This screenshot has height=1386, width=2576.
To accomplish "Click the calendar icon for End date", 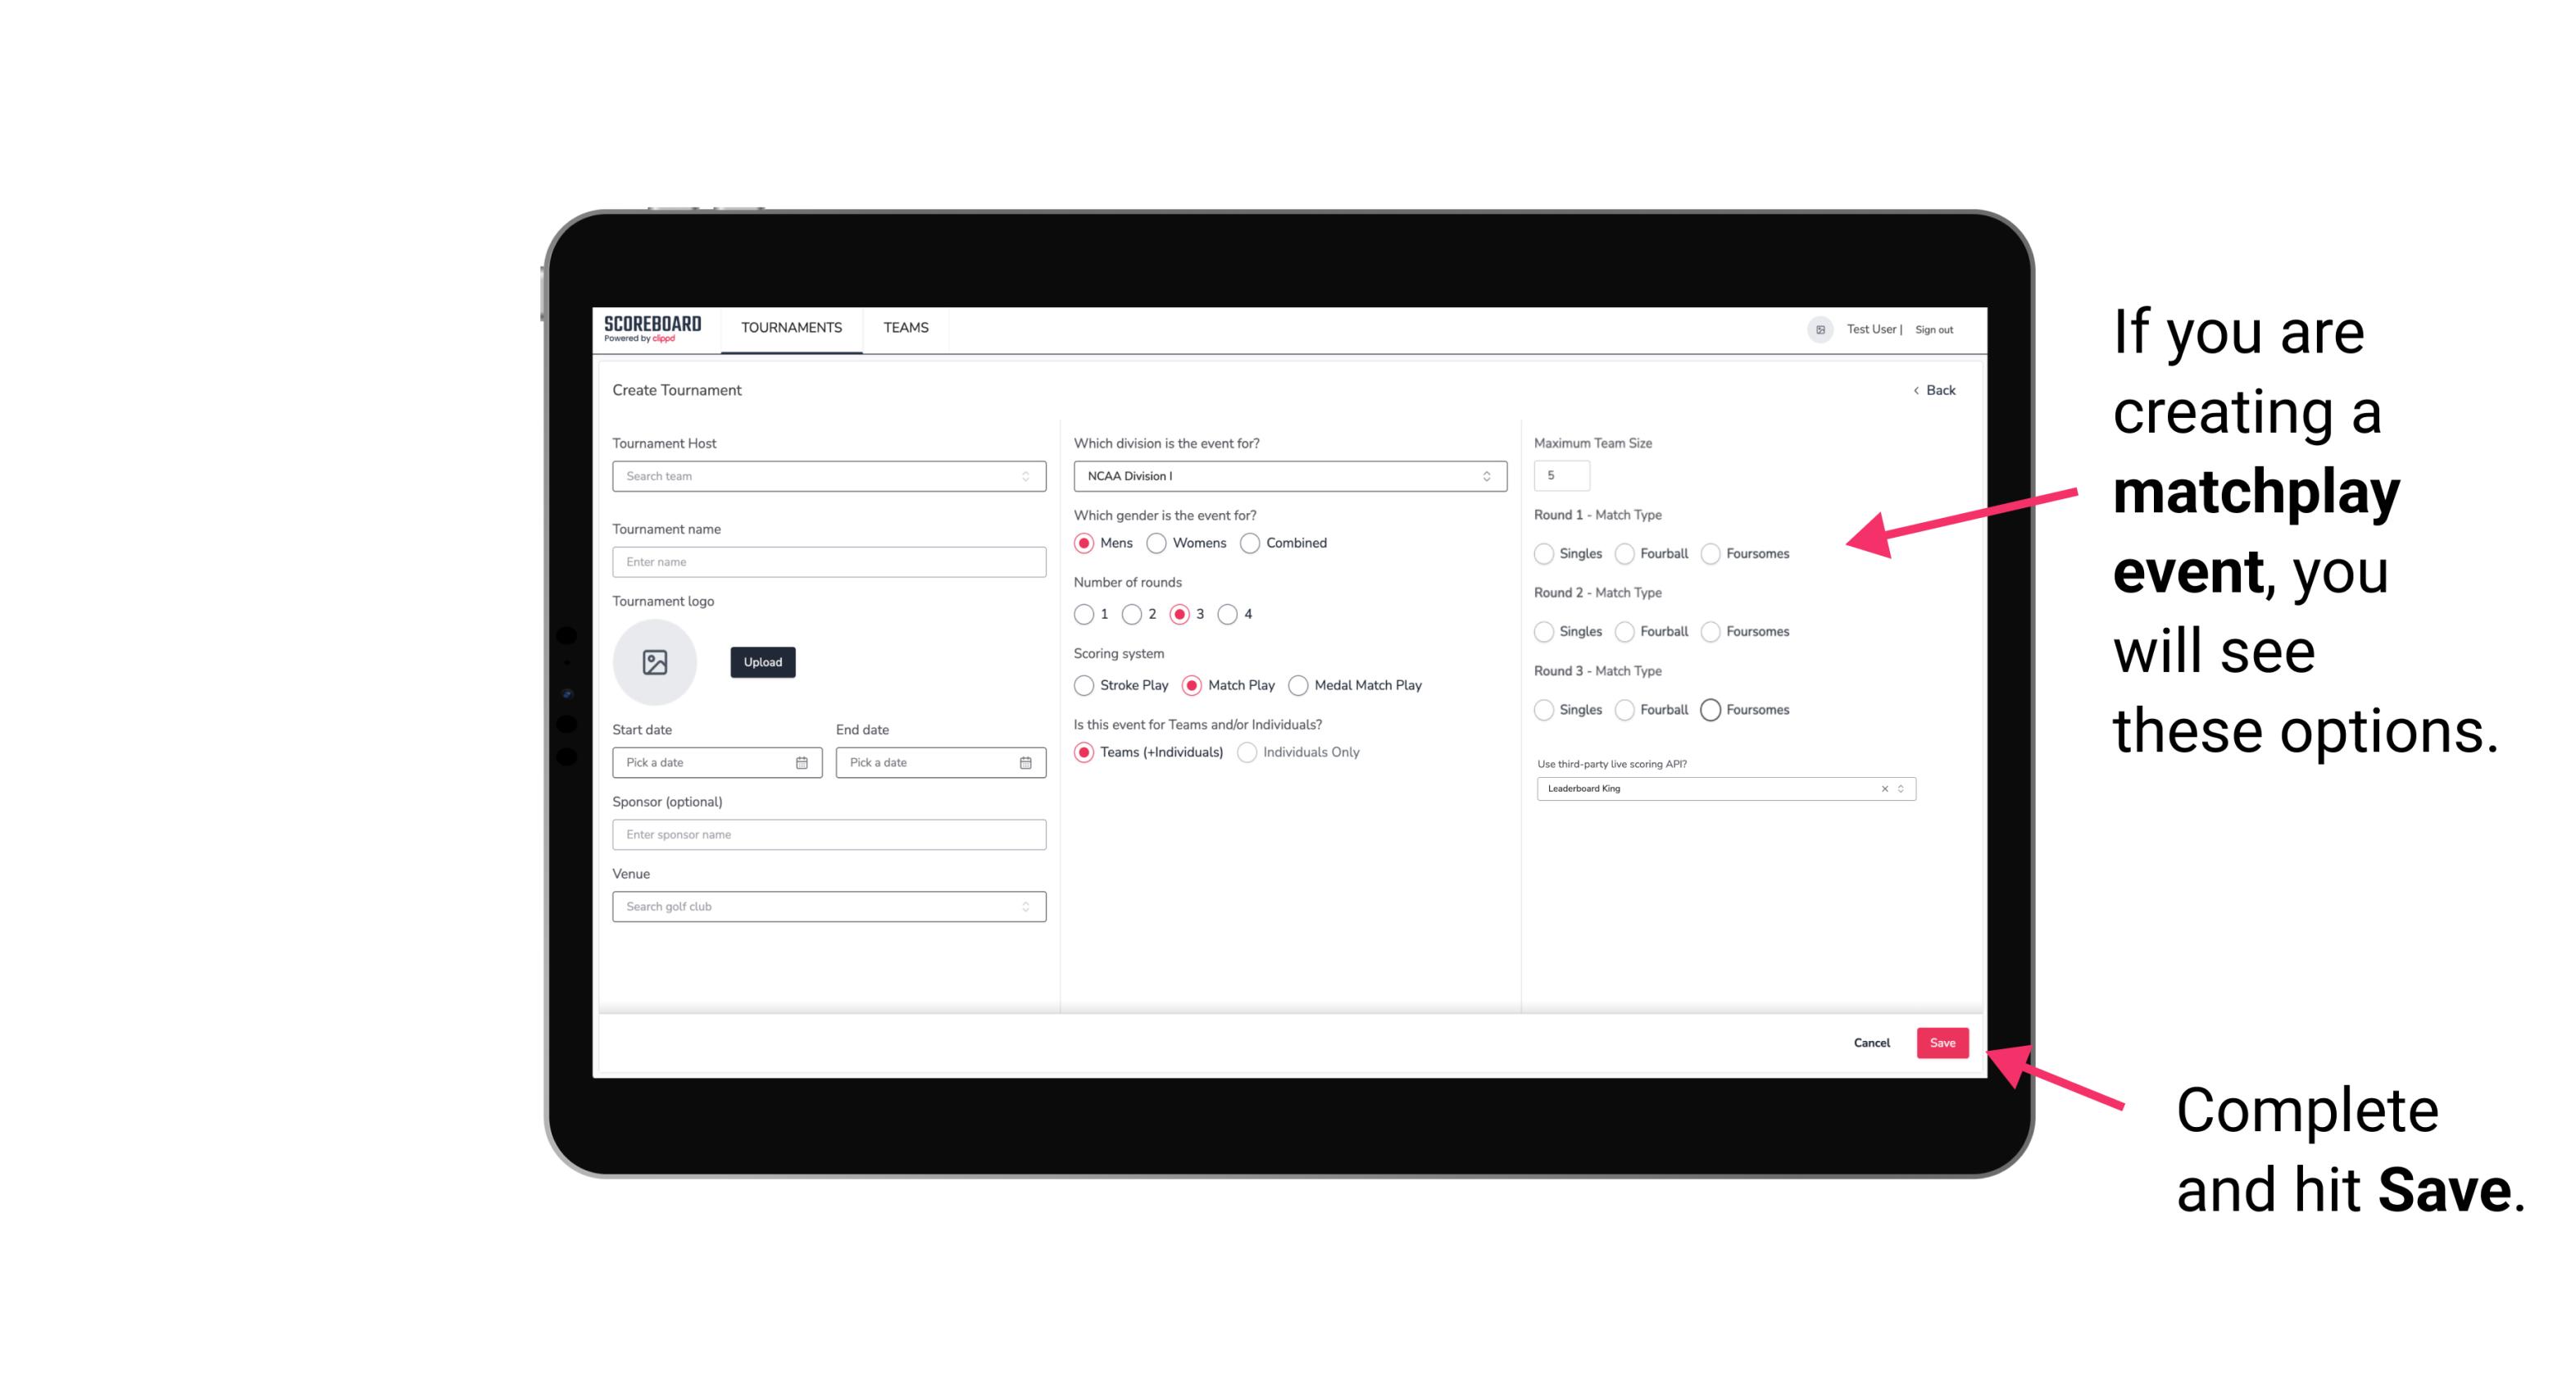I will tap(1024, 761).
